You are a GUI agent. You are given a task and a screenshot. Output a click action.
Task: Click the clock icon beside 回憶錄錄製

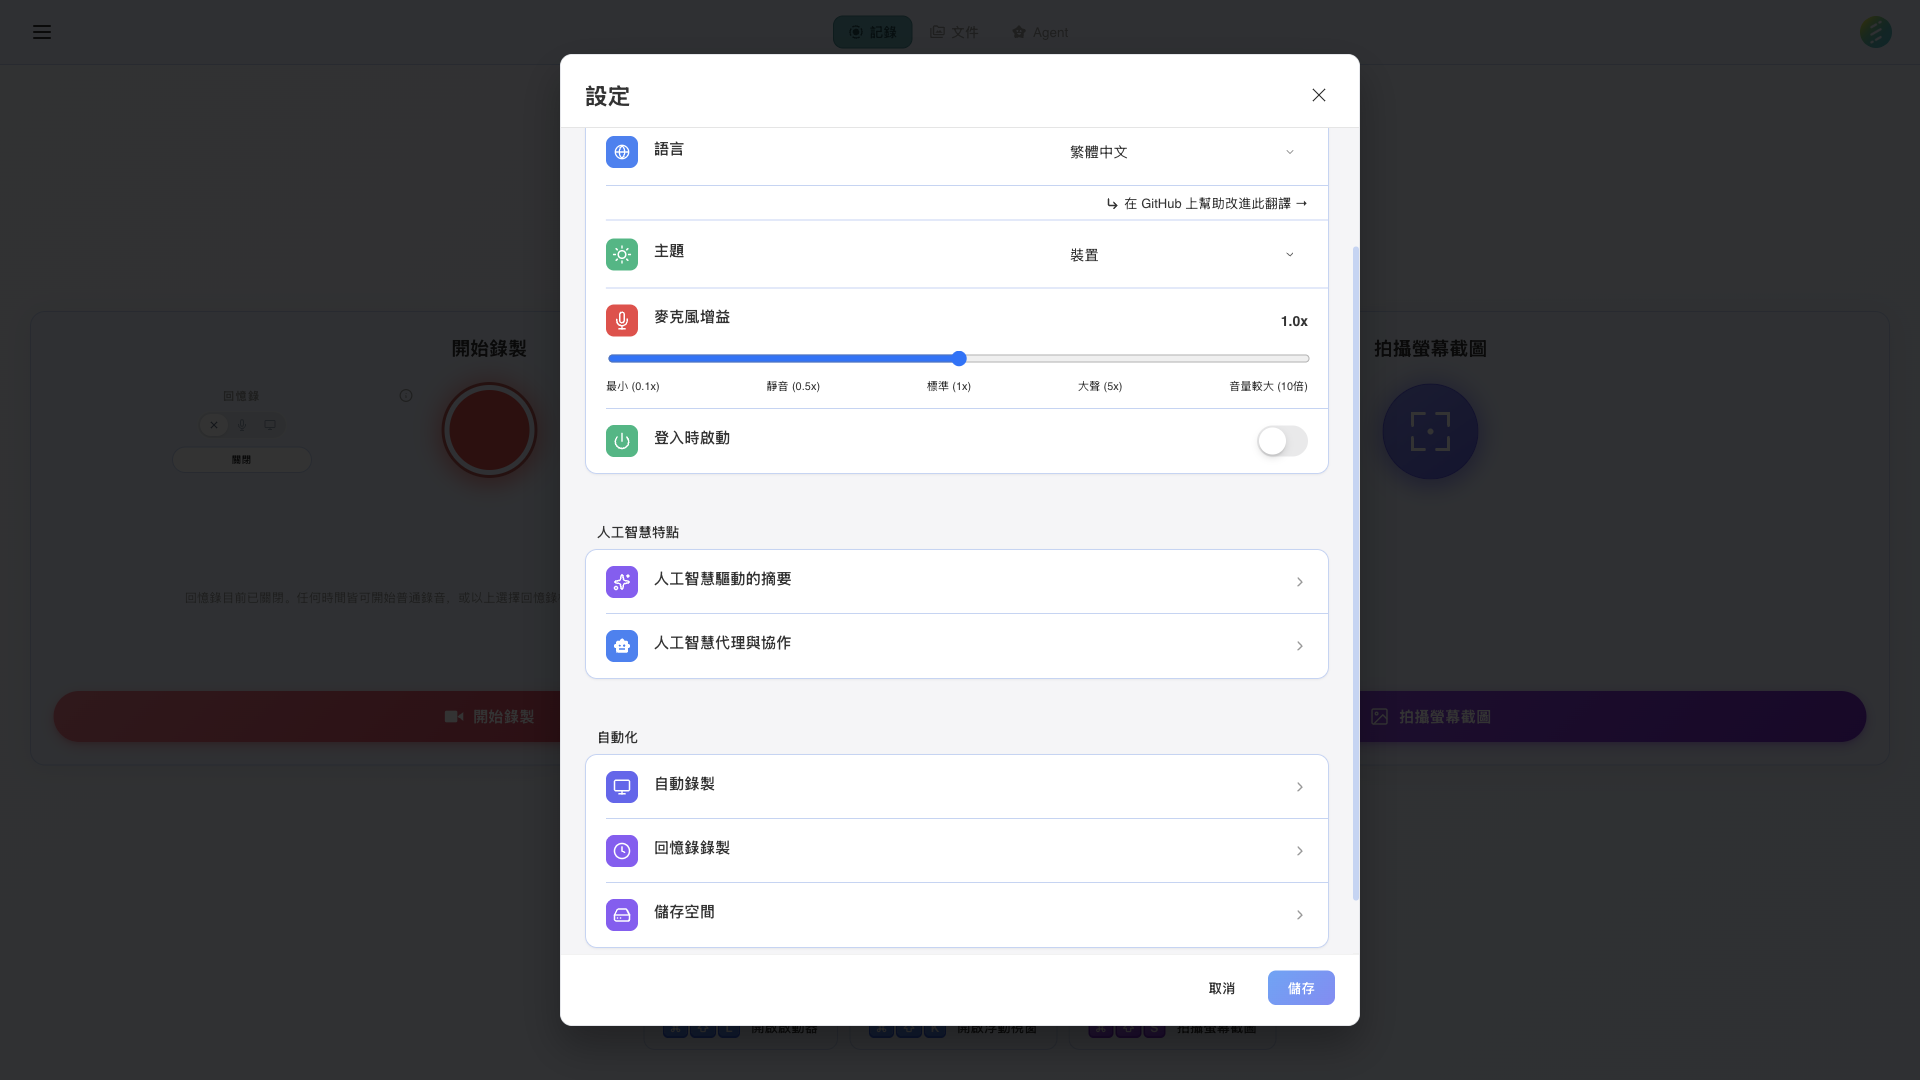(621, 850)
